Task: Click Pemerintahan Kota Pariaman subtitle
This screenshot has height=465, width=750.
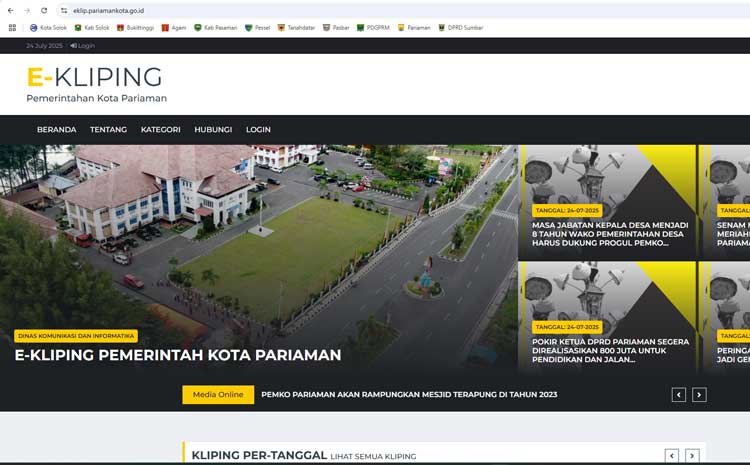Action: (x=97, y=99)
